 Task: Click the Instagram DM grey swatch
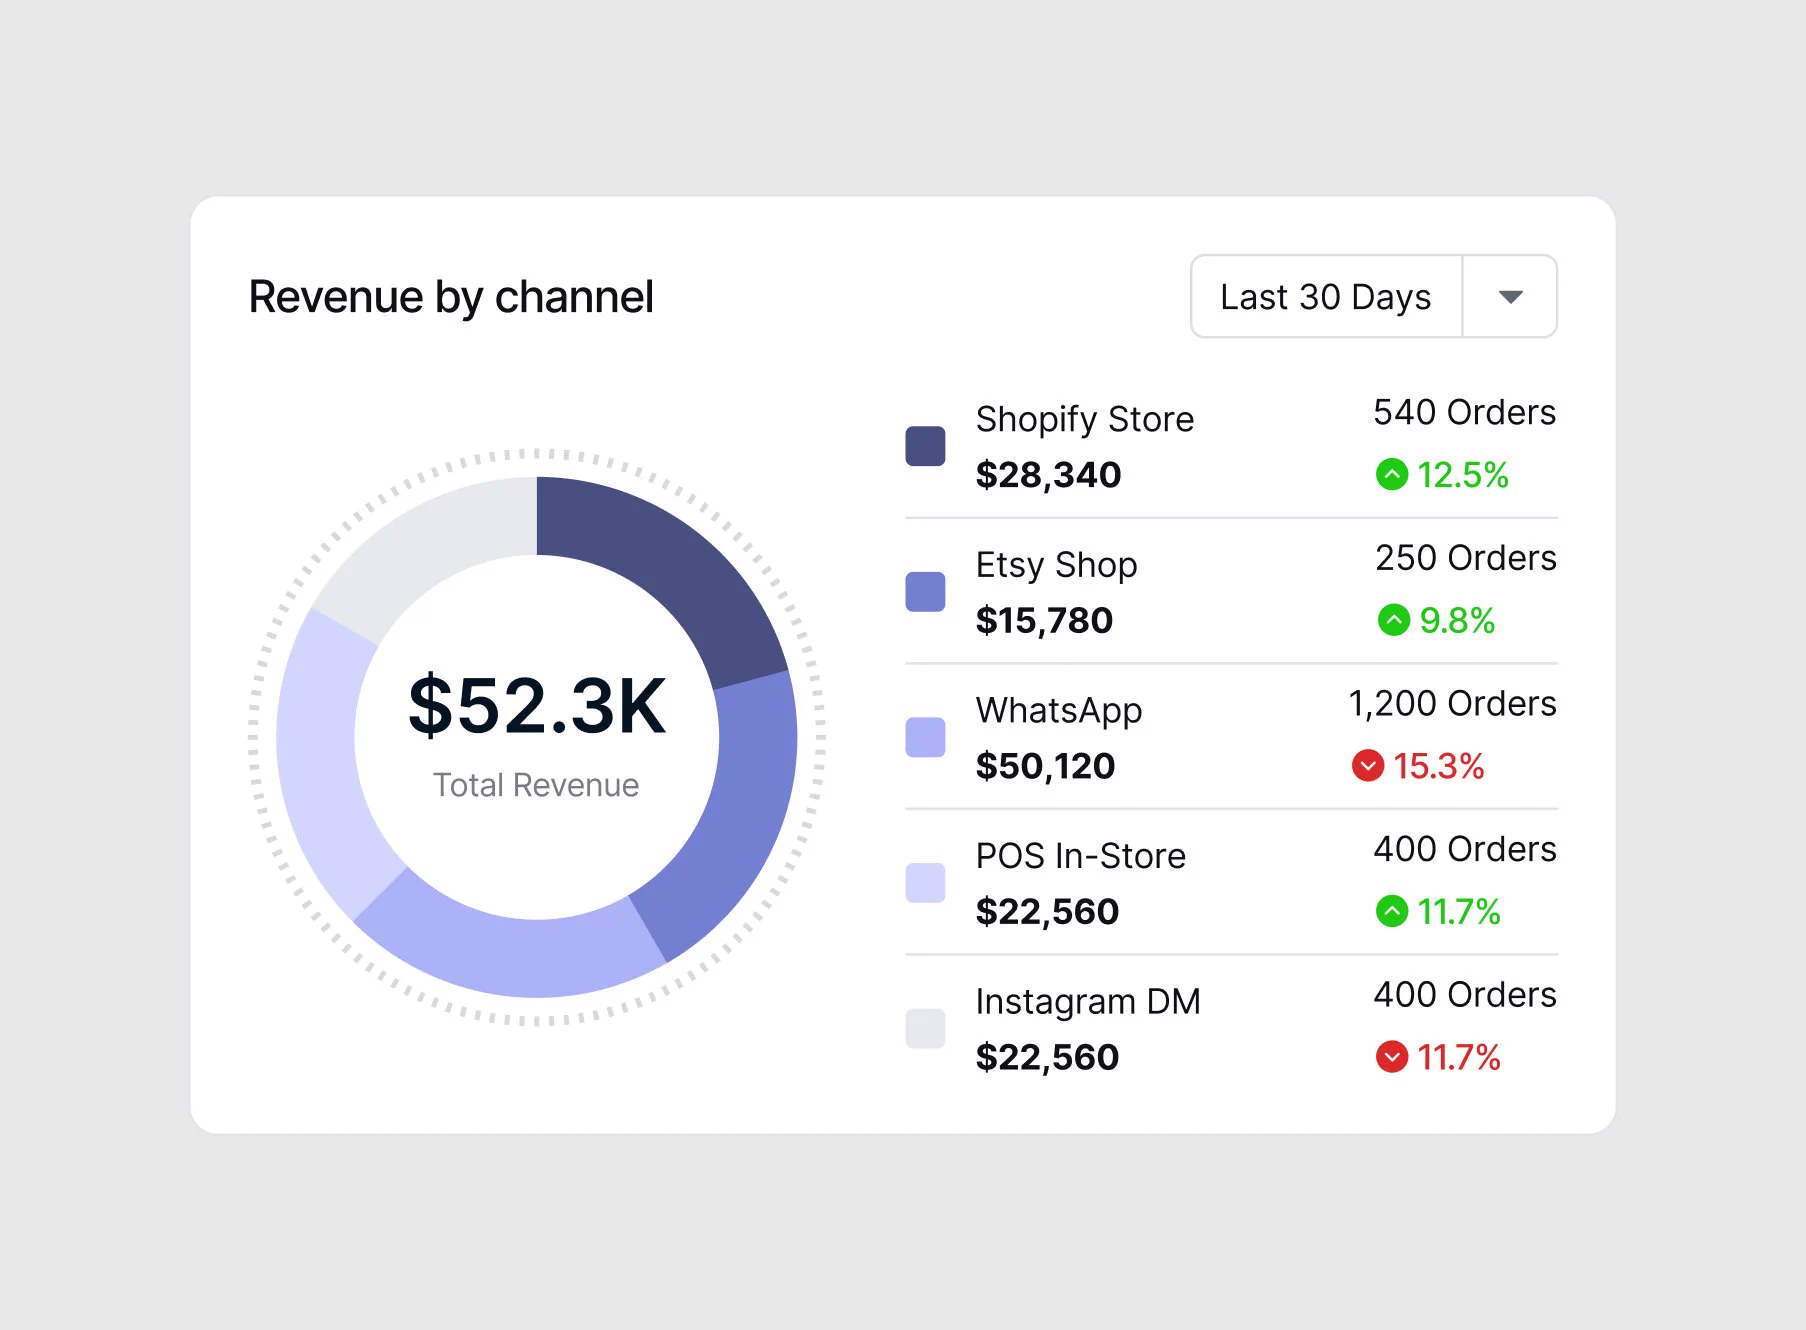pos(925,1028)
